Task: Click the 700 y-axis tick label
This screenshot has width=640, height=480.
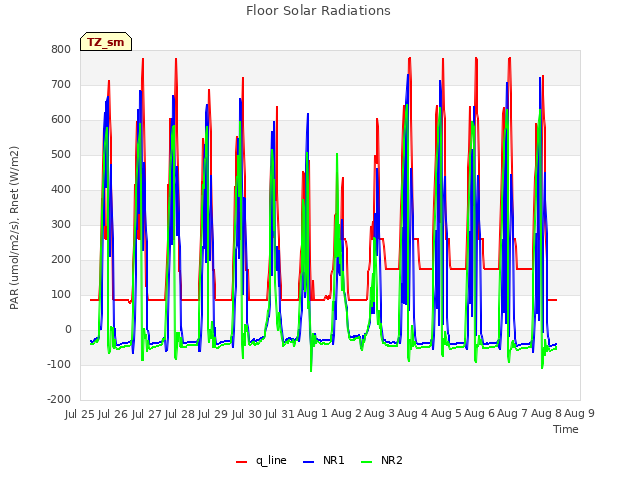Action: (x=61, y=84)
